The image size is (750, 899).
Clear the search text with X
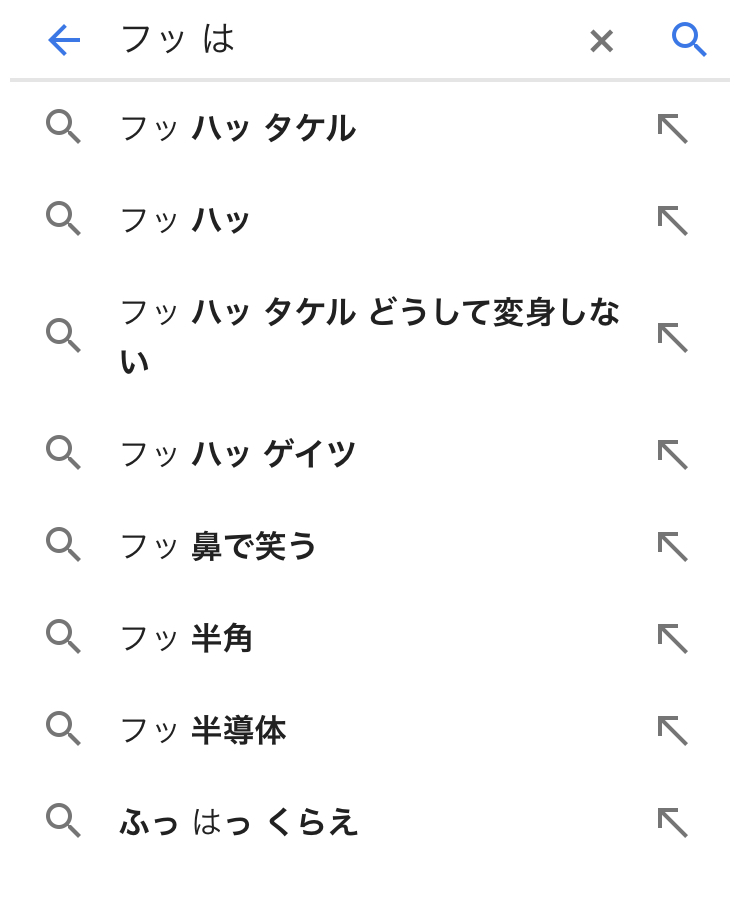point(601,41)
